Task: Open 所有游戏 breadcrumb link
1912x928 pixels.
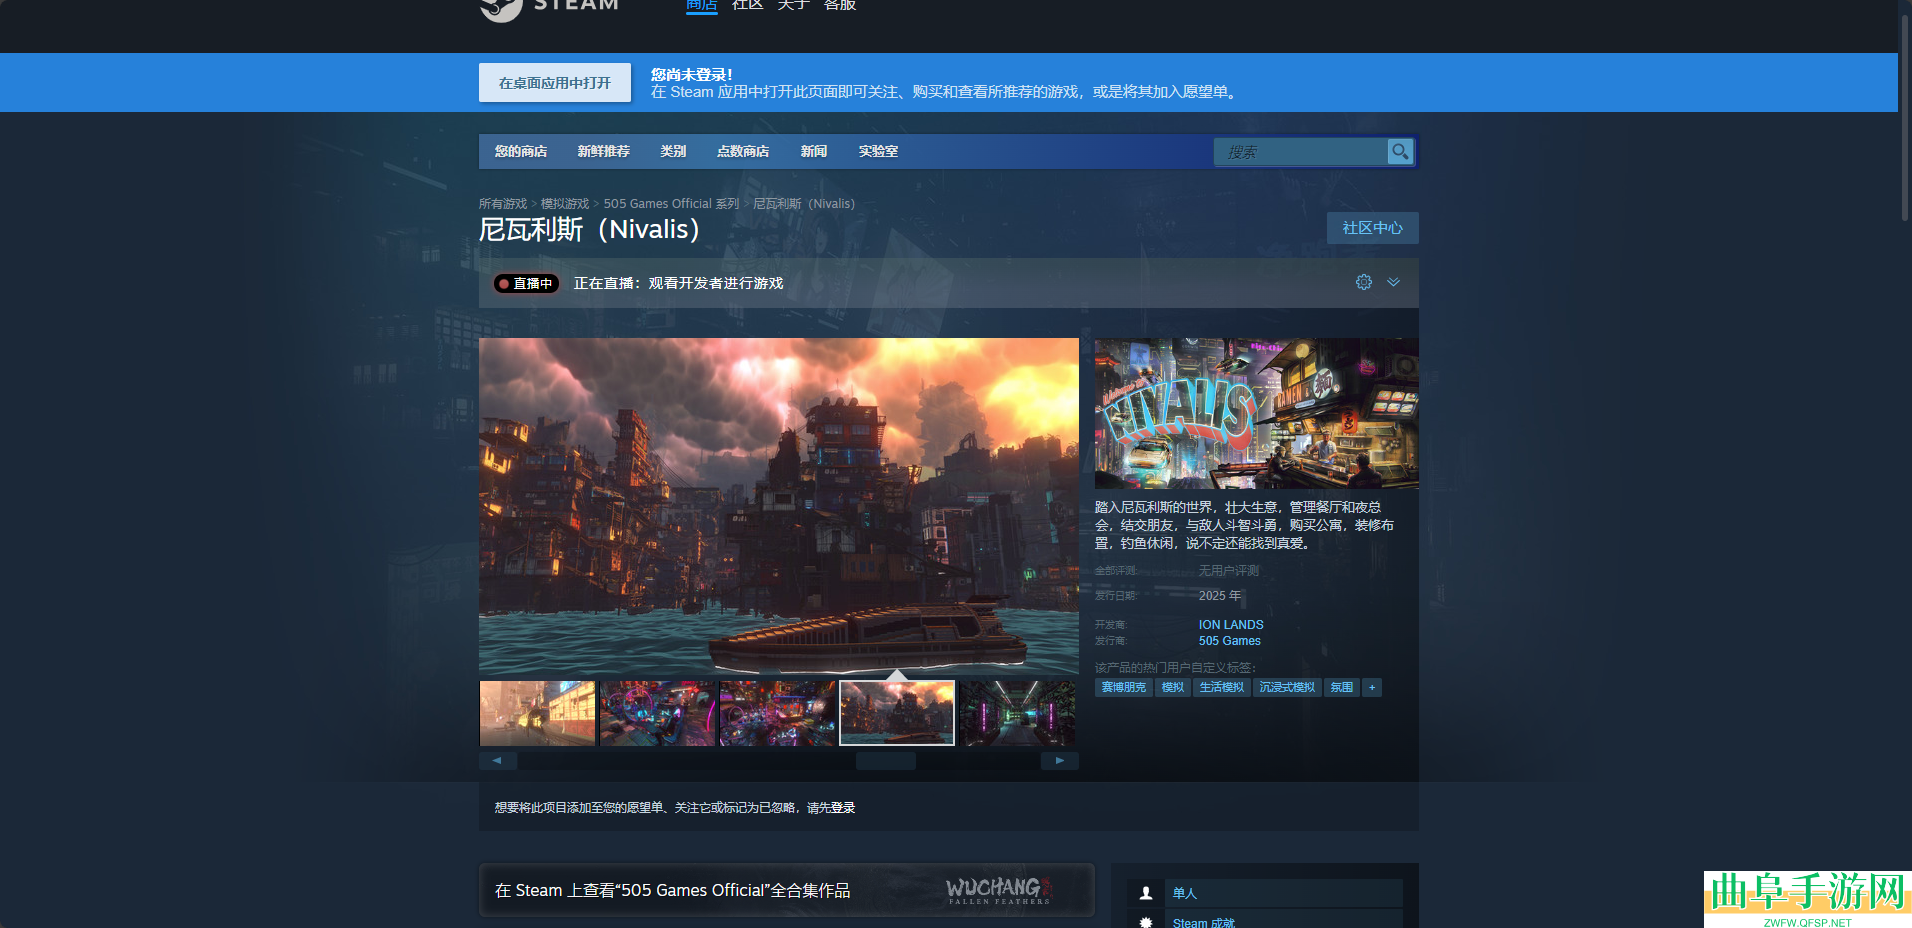Action: tap(503, 204)
